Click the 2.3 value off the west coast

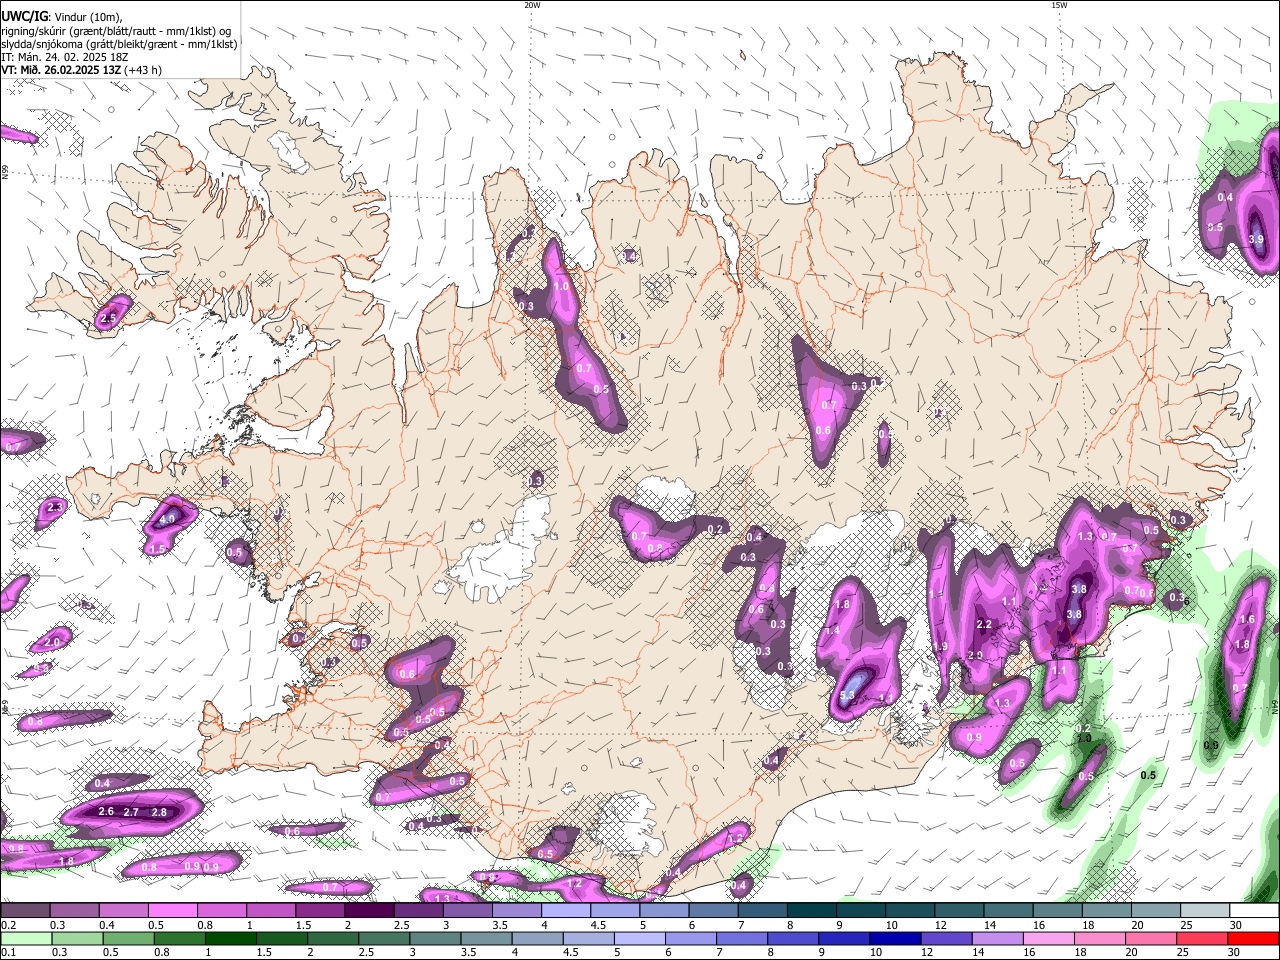click(55, 508)
